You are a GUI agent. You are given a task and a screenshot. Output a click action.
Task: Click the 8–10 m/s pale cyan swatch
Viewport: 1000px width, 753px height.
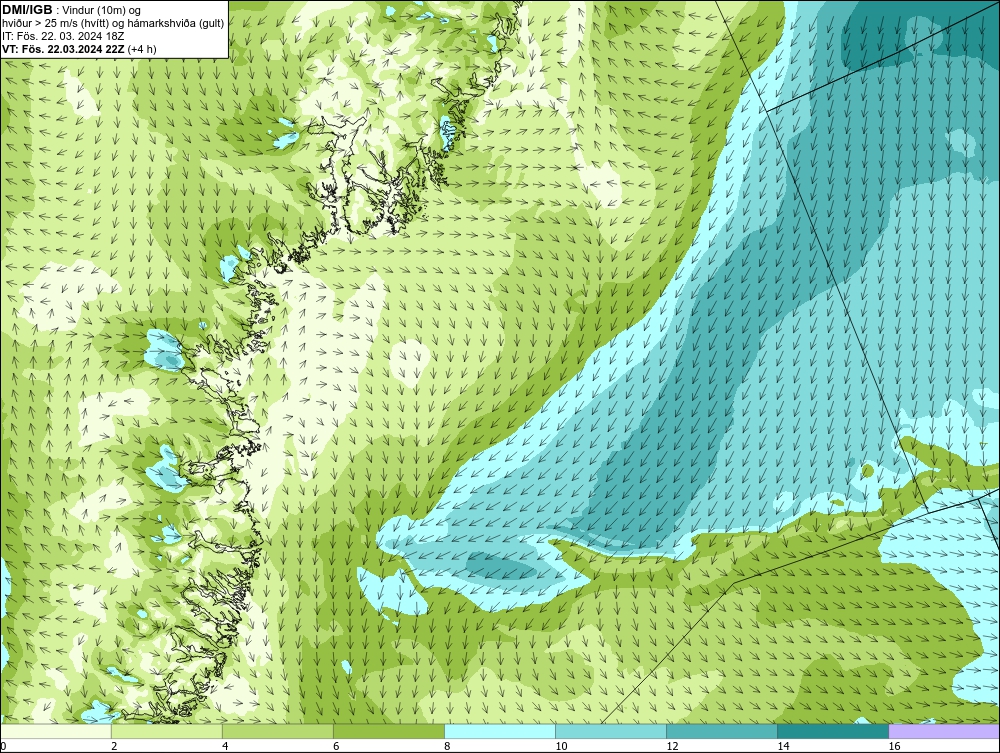tap(500, 731)
